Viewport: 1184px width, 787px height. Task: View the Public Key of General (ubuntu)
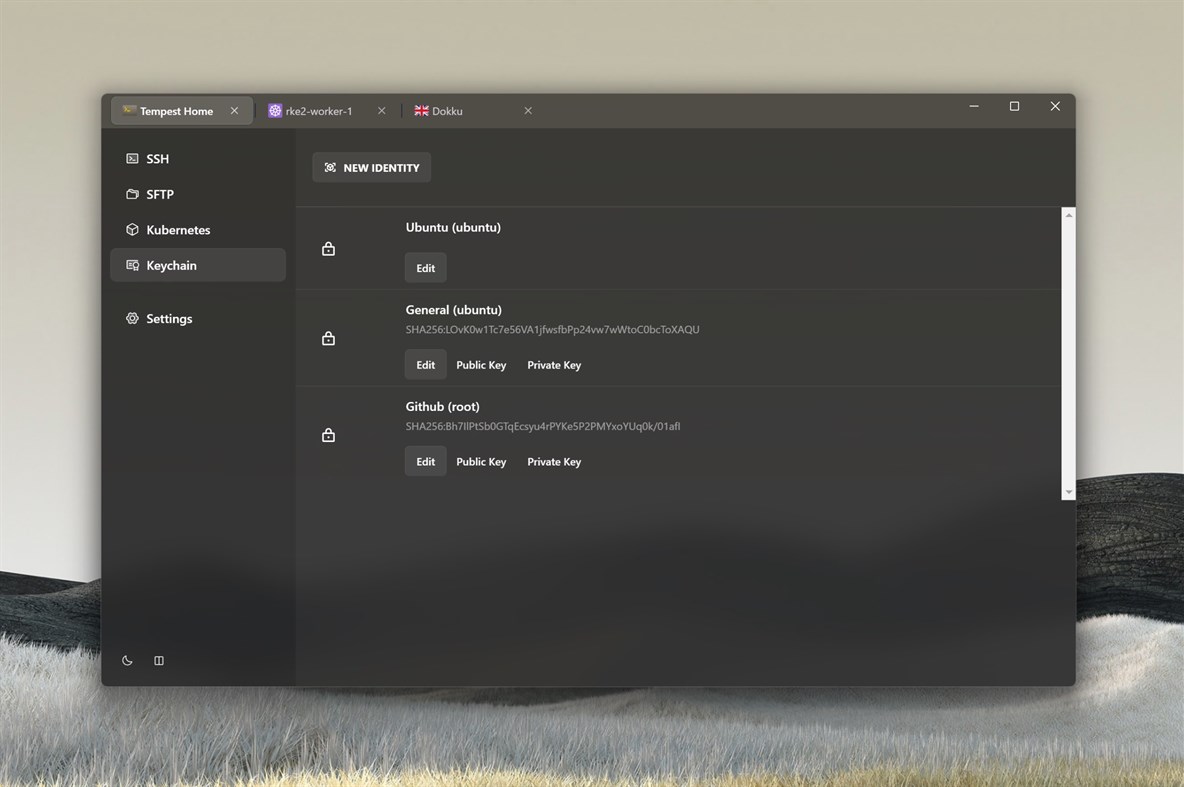pyautogui.click(x=481, y=364)
